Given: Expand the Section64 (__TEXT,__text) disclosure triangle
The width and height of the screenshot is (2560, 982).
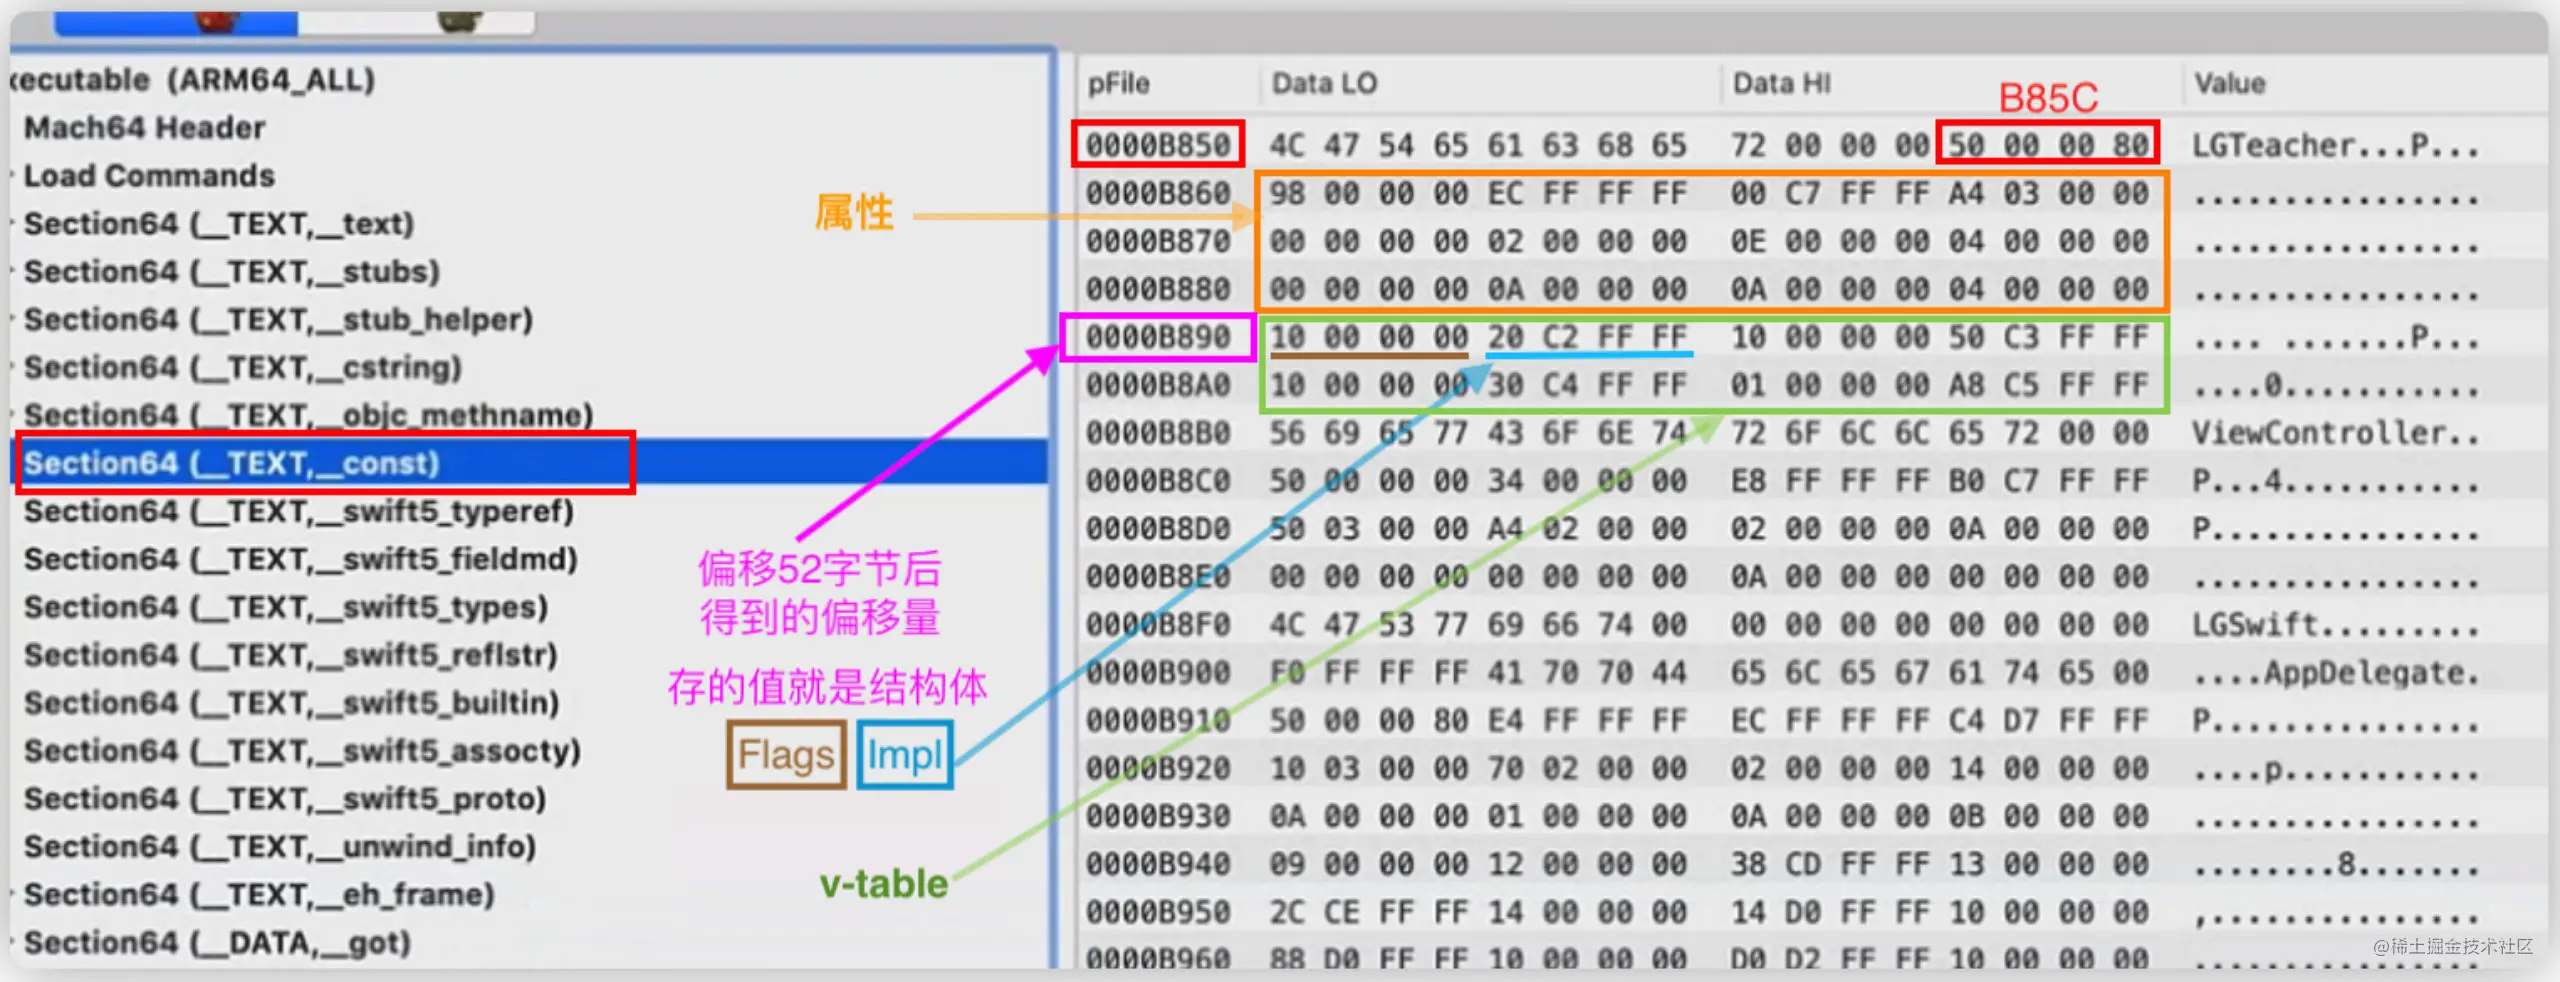Looking at the screenshot, I should (12, 224).
